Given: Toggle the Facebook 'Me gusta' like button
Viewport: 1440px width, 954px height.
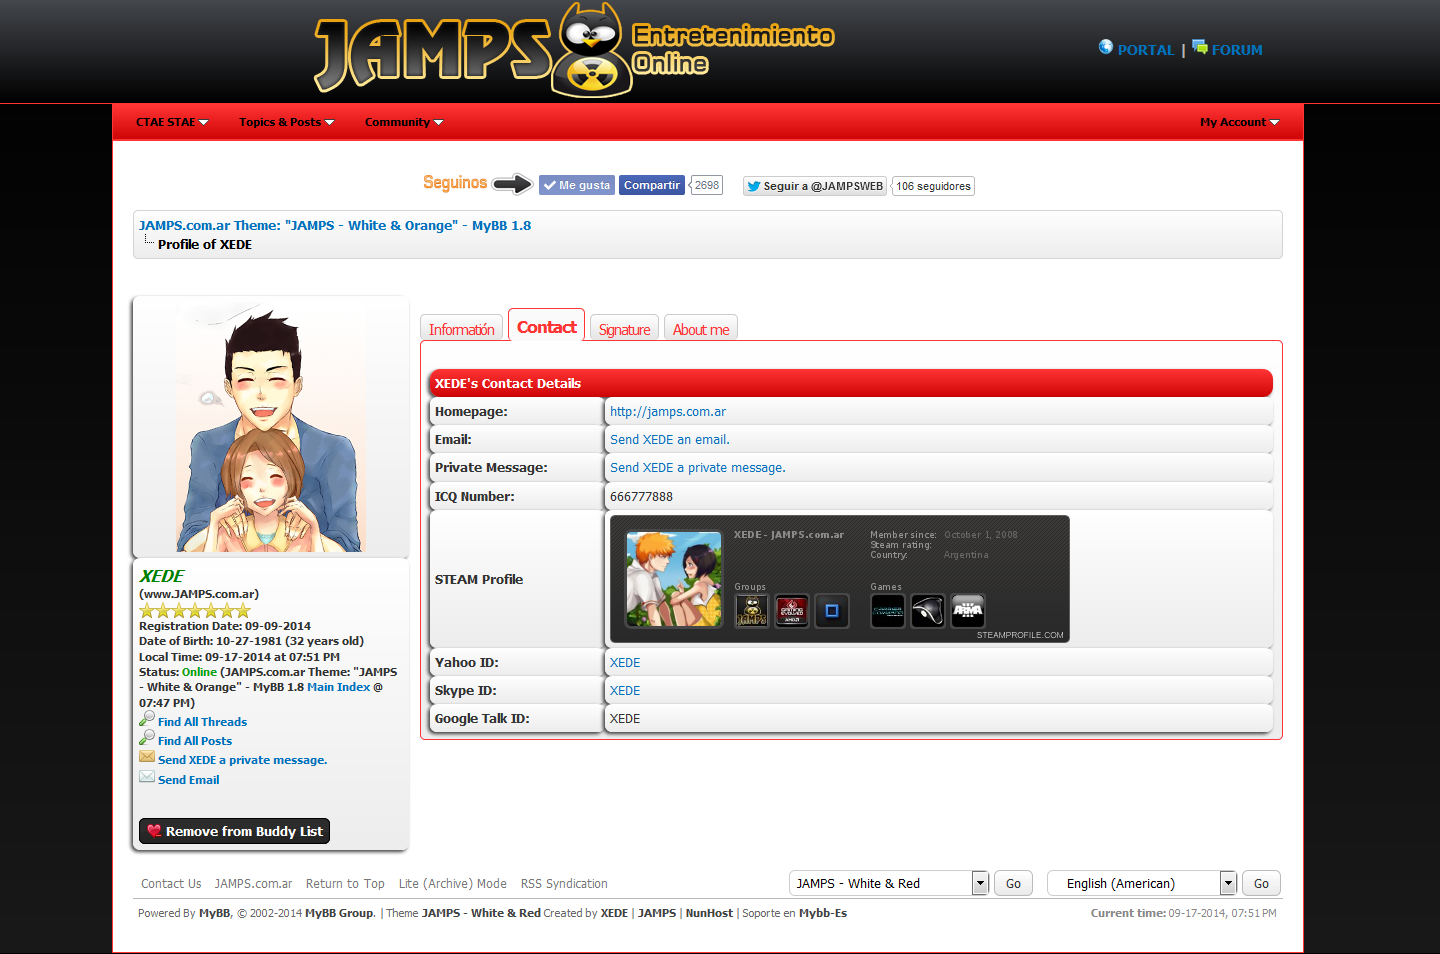Looking at the screenshot, I should pyautogui.click(x=576, y=185).
